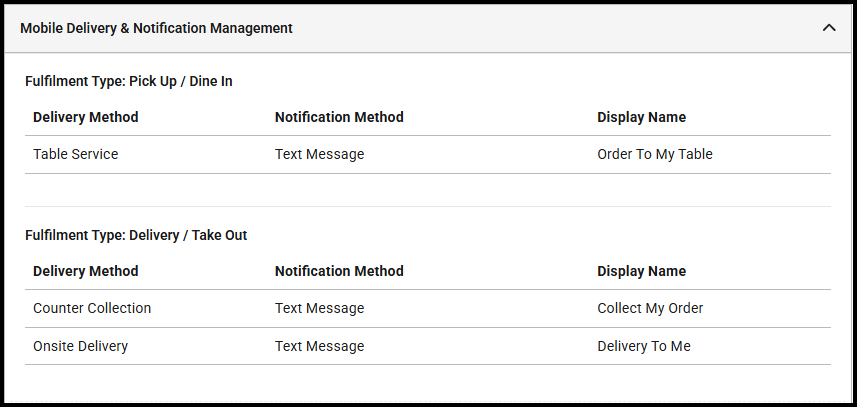
Task: Click Notification Method header in Pick Up table
Action: click(x=339, y=117)
